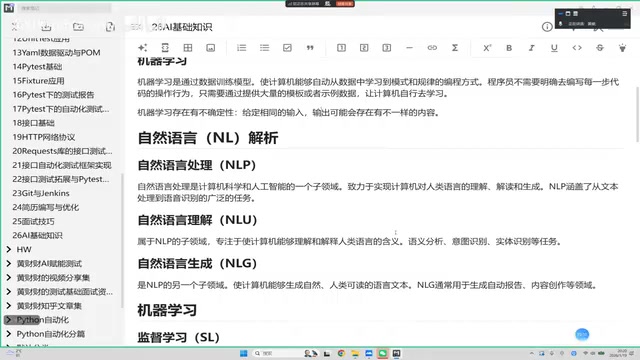Expand the HW folder

tap(9, 249)
